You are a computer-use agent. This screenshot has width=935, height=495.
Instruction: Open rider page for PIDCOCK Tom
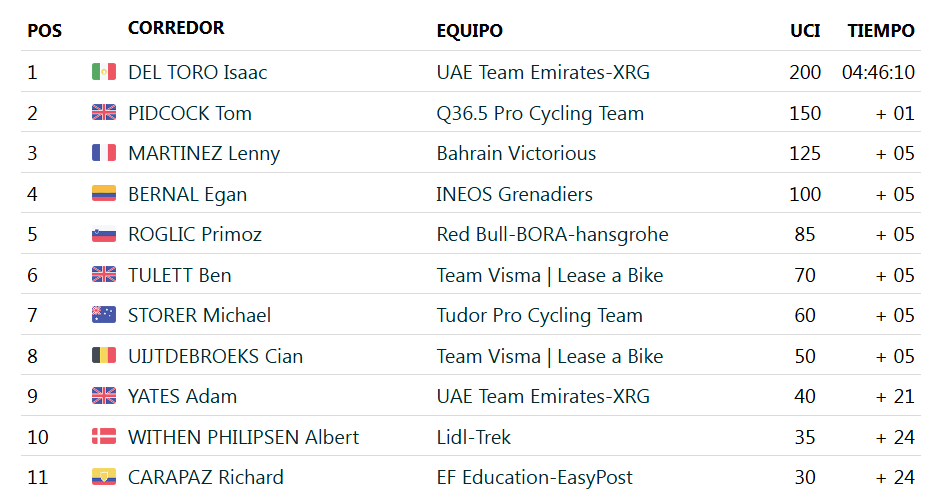190,113
